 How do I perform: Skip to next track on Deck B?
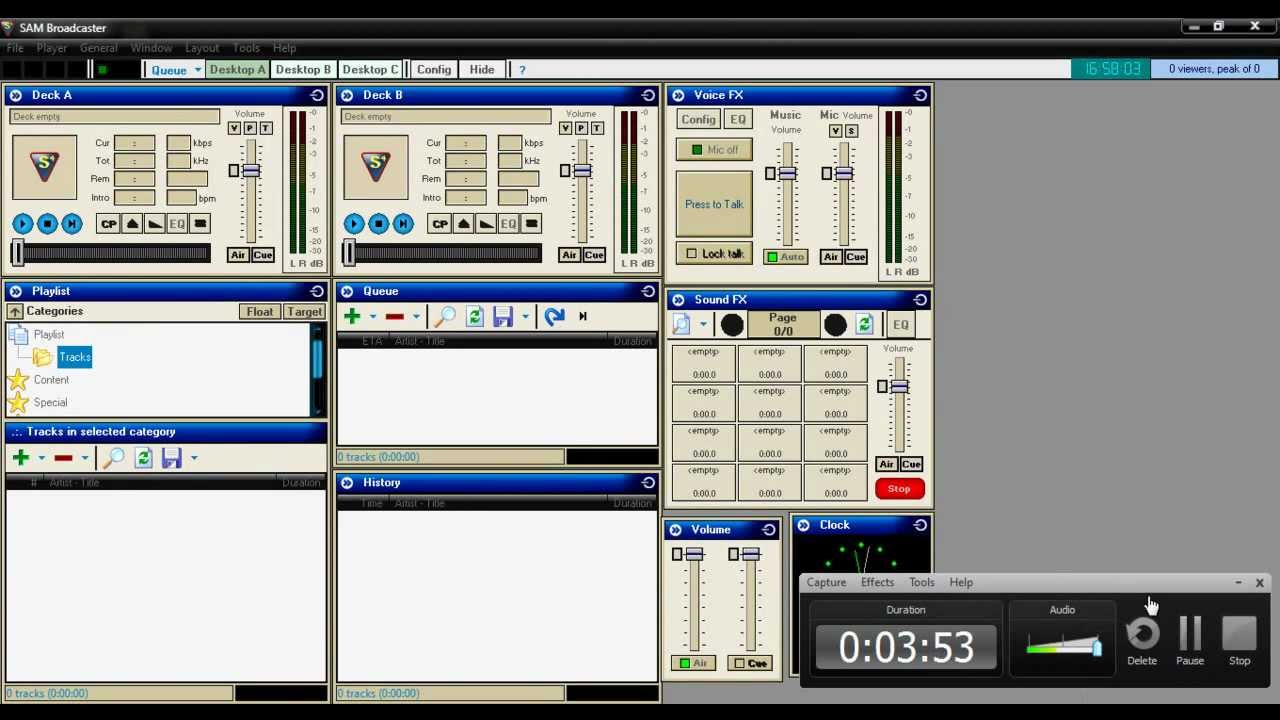(402, 224)
